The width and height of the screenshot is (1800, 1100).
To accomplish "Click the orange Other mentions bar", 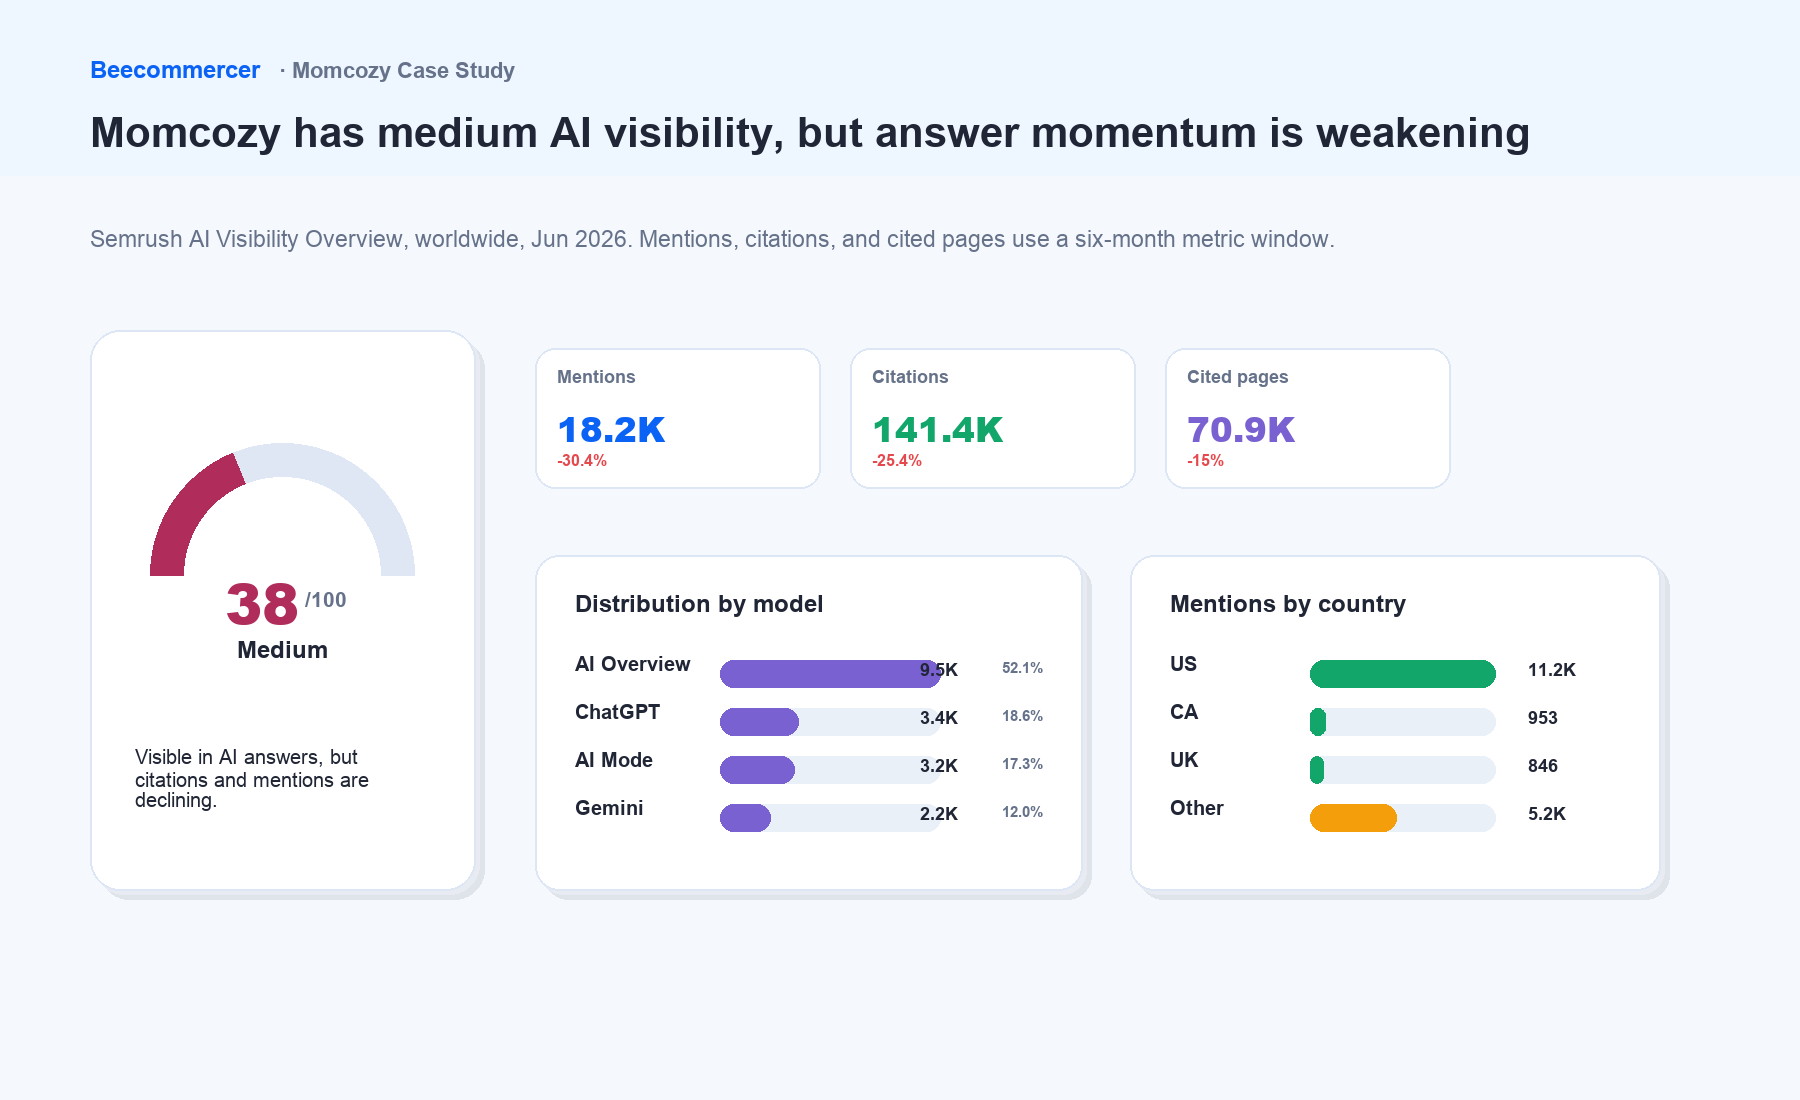I will point(1353,818).
